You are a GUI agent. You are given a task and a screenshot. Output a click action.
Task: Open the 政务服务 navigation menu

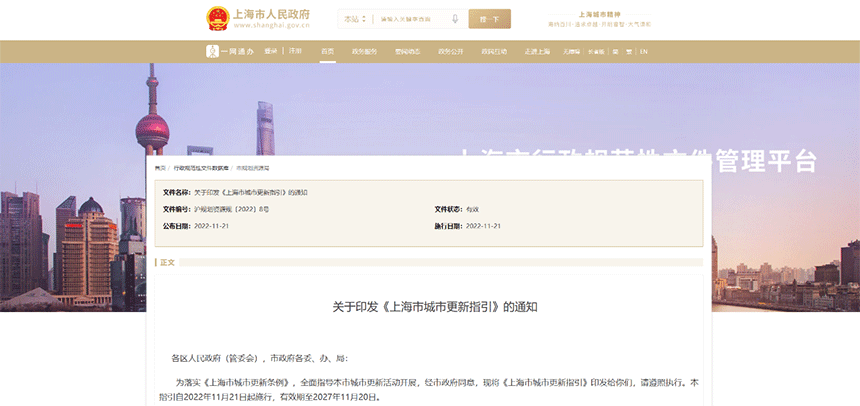pos(364,51)
